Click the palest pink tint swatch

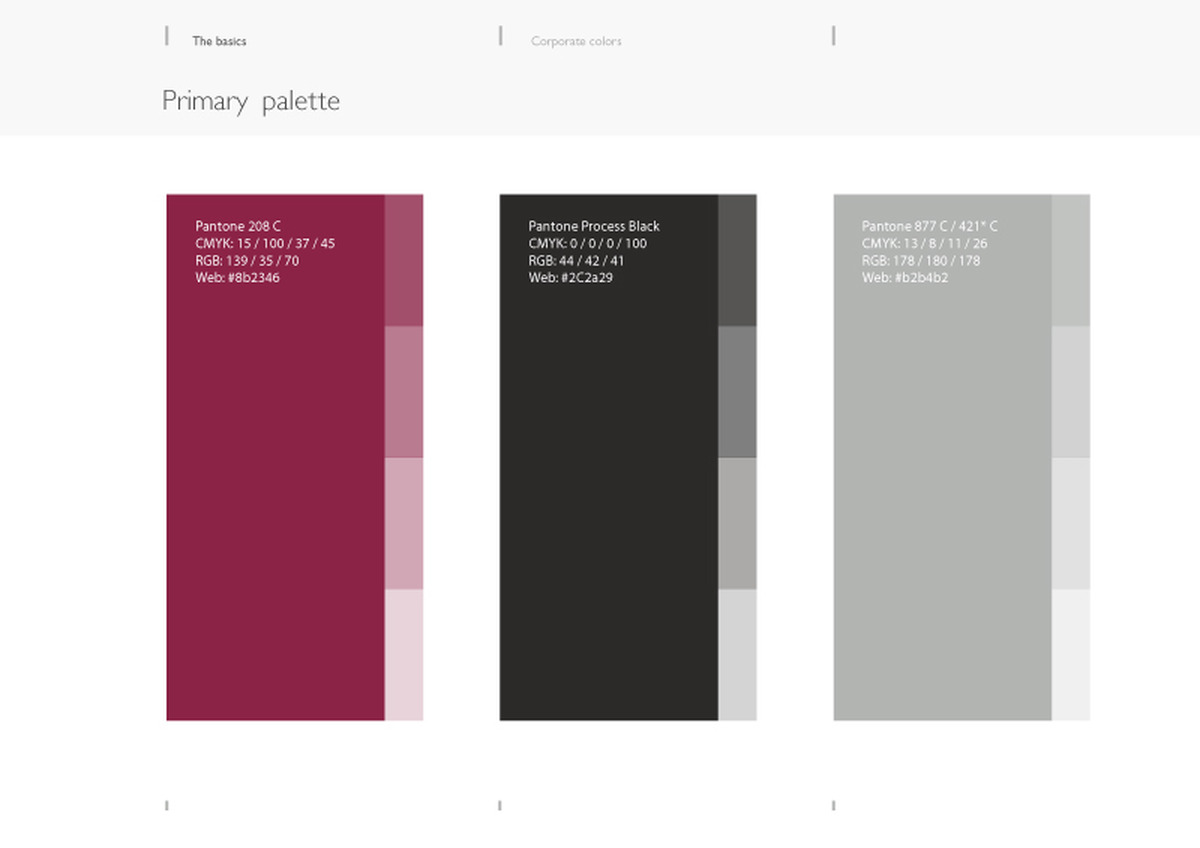point(404,655)
